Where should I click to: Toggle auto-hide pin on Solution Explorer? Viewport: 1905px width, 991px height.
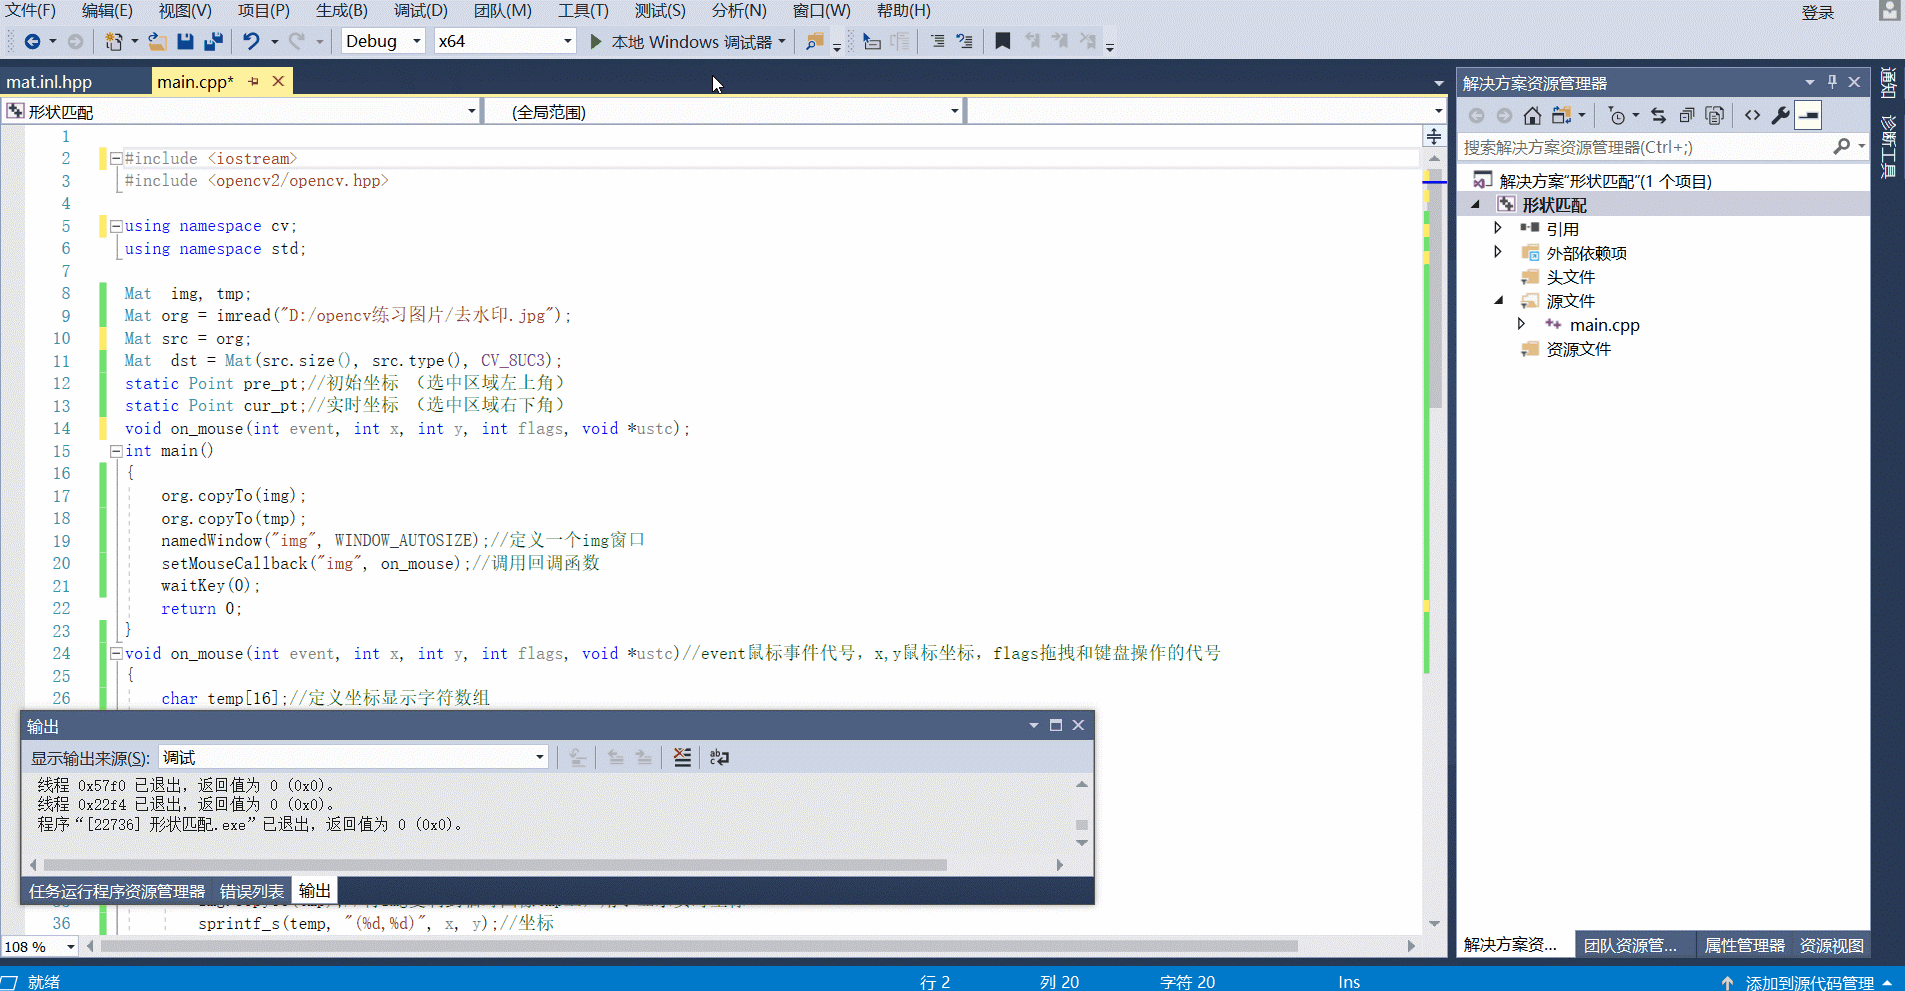pos(1832,82)
